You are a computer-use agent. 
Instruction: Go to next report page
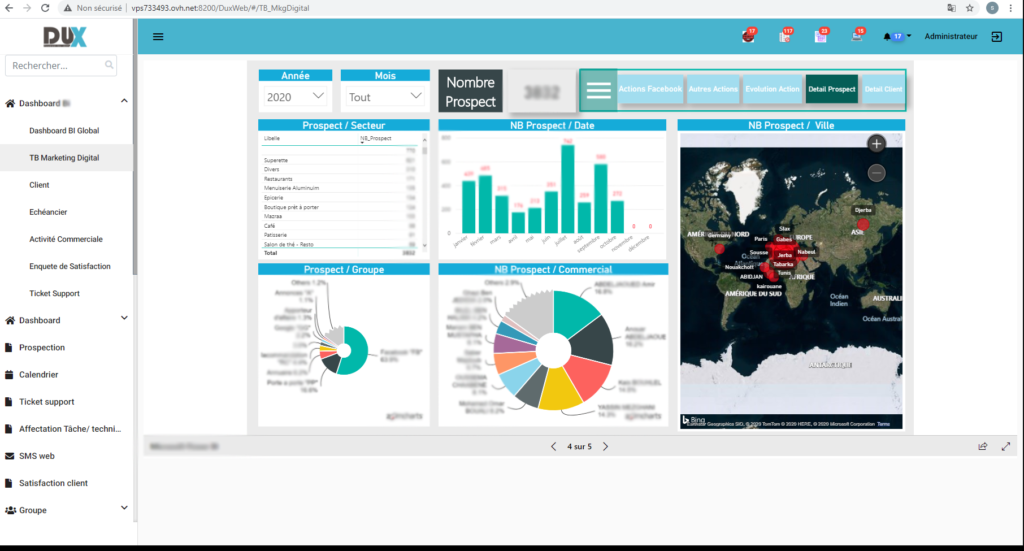pos(605,446)
